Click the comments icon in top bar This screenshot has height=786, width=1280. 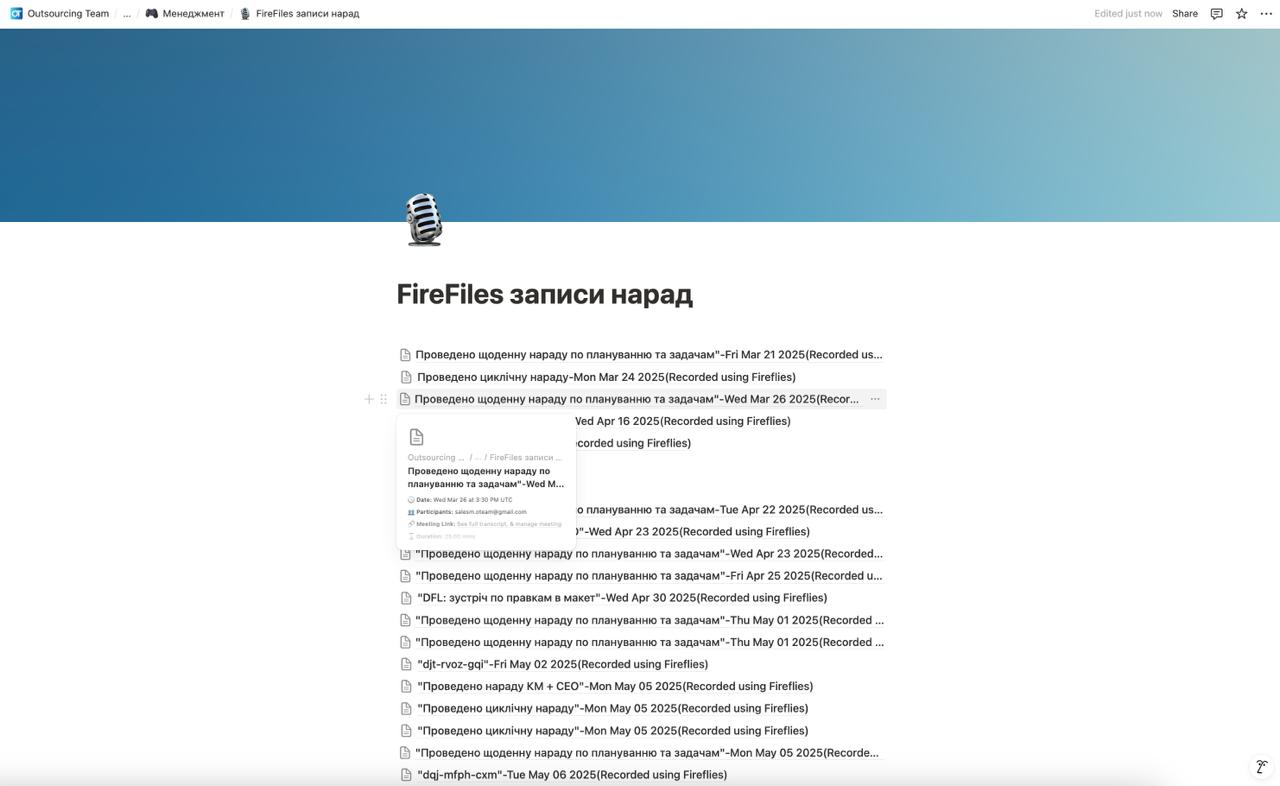(1216, 14)
